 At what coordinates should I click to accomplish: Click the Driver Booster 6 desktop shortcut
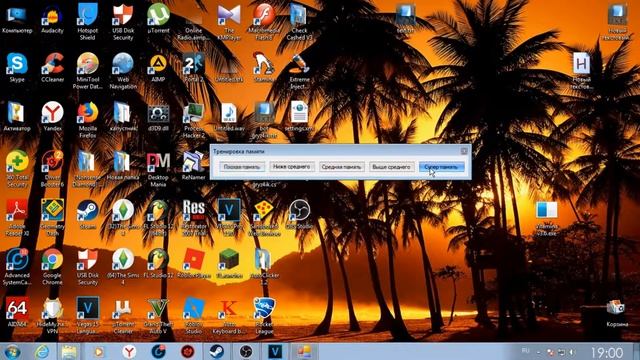coord(52,169)
